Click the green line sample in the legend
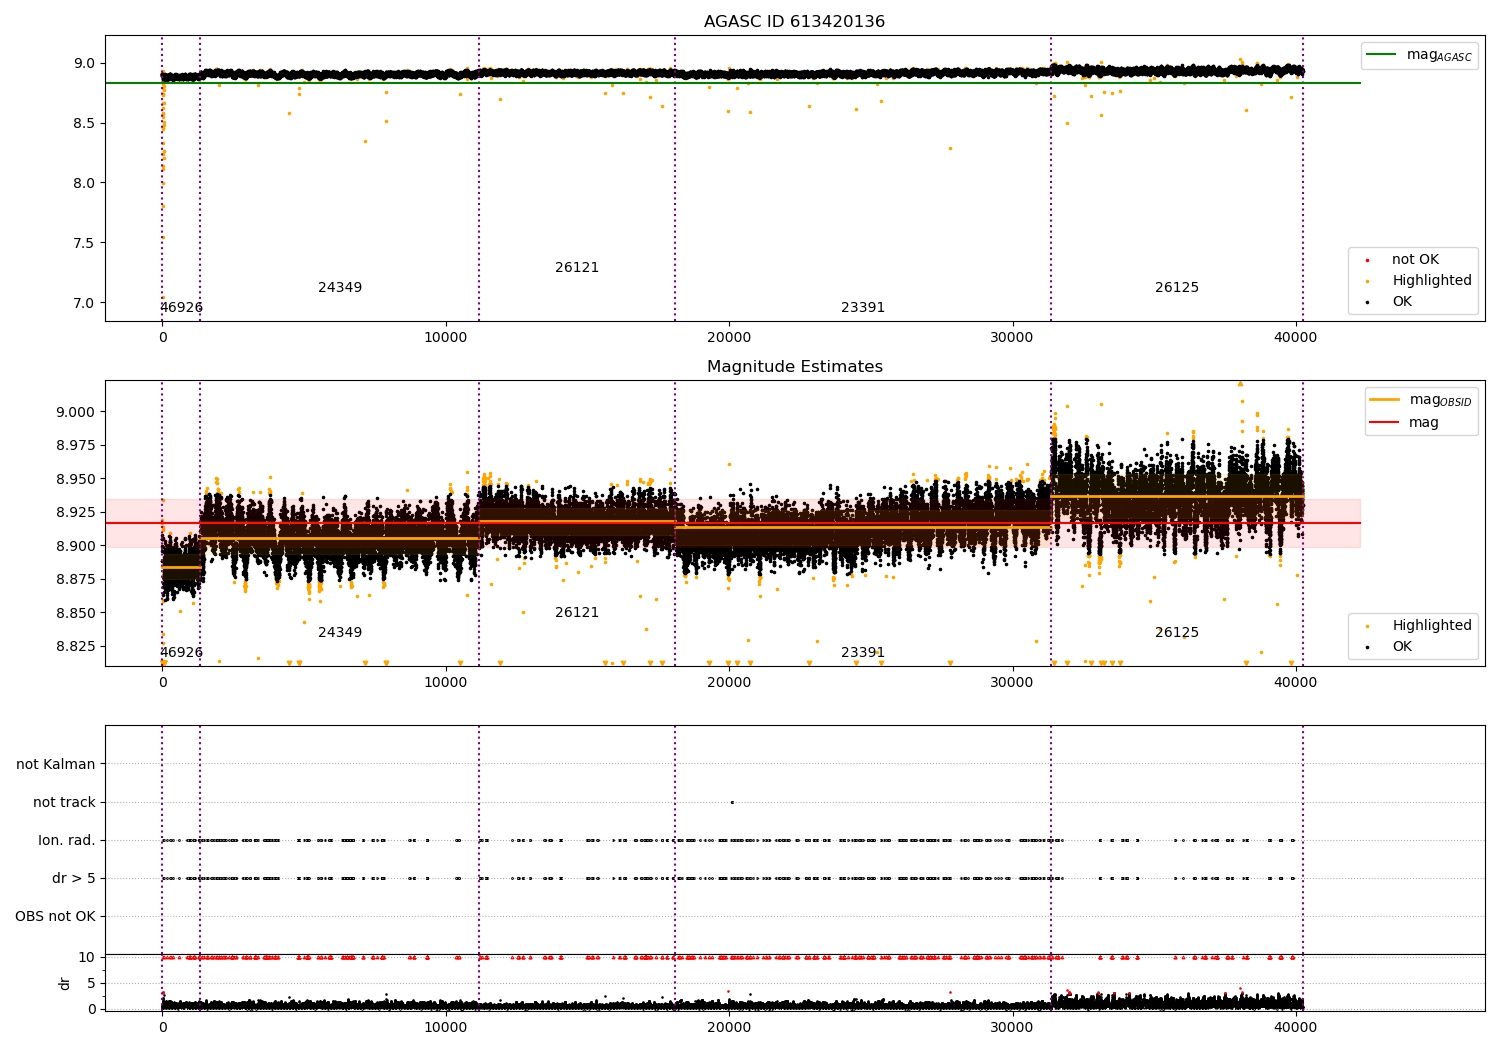 pos(1381,55)
